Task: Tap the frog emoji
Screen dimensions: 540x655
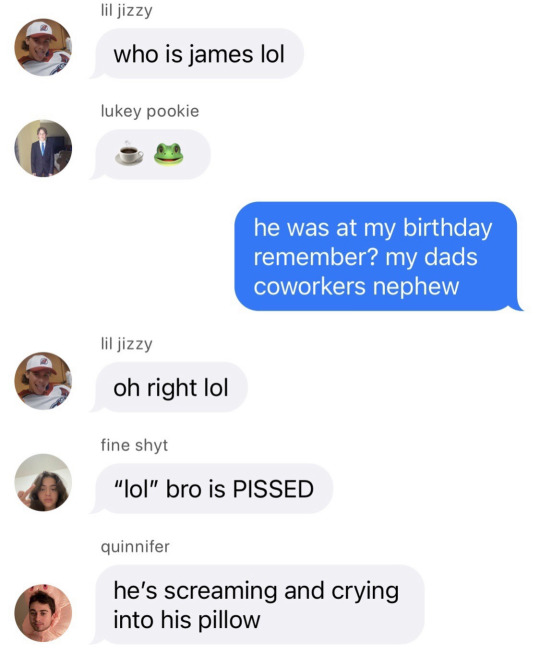Action: pyautogui.click(x=168, y=154)
